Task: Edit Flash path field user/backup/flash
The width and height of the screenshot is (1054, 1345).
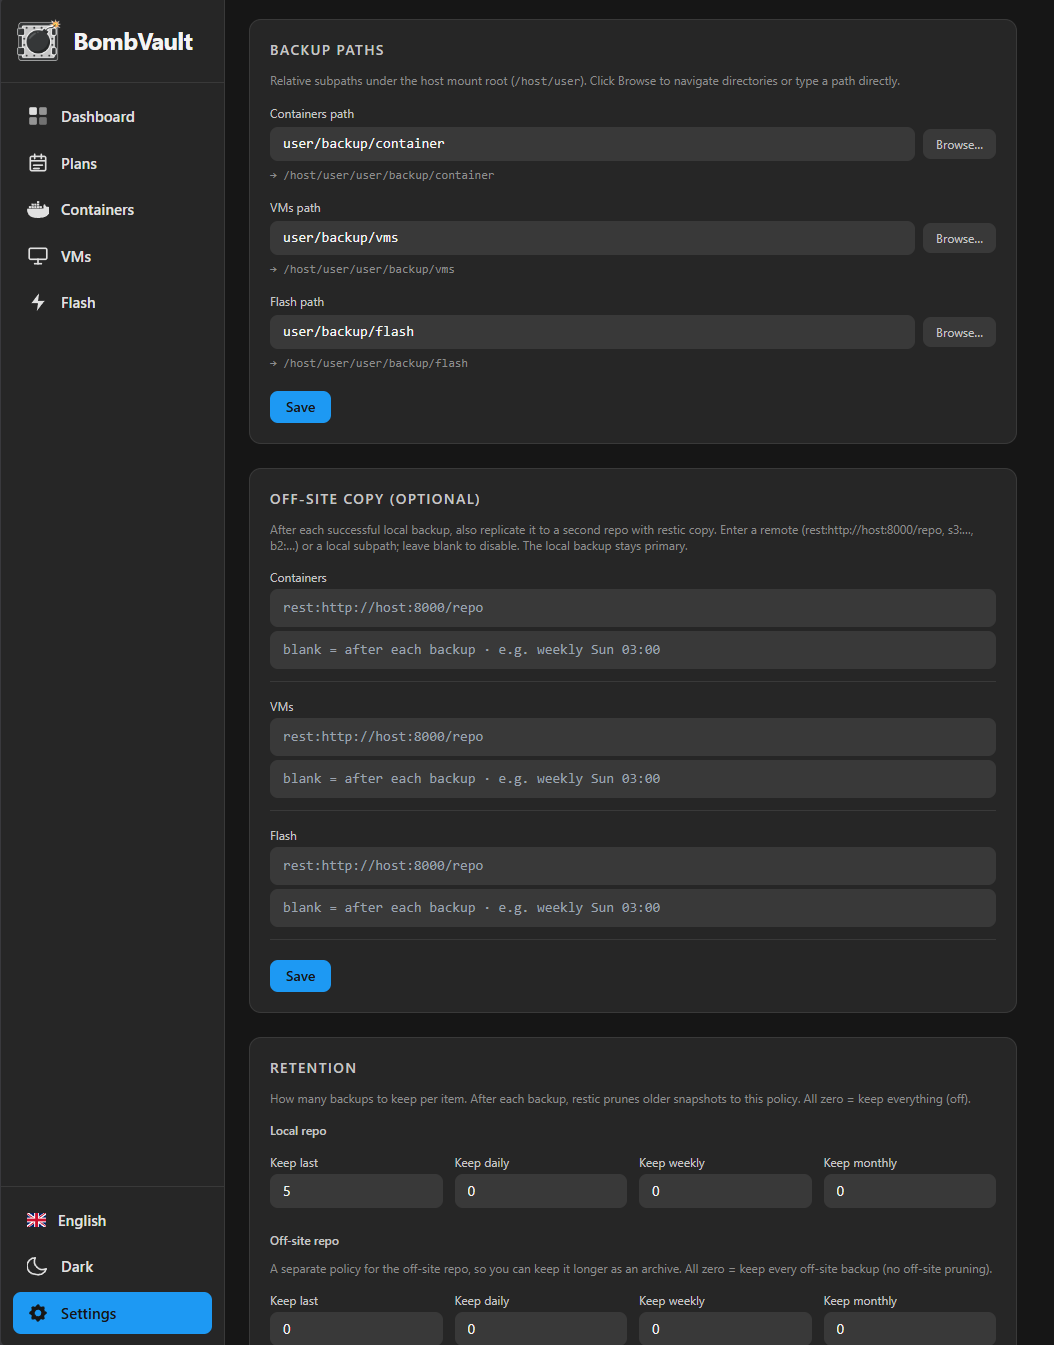Action: point(592,332)
